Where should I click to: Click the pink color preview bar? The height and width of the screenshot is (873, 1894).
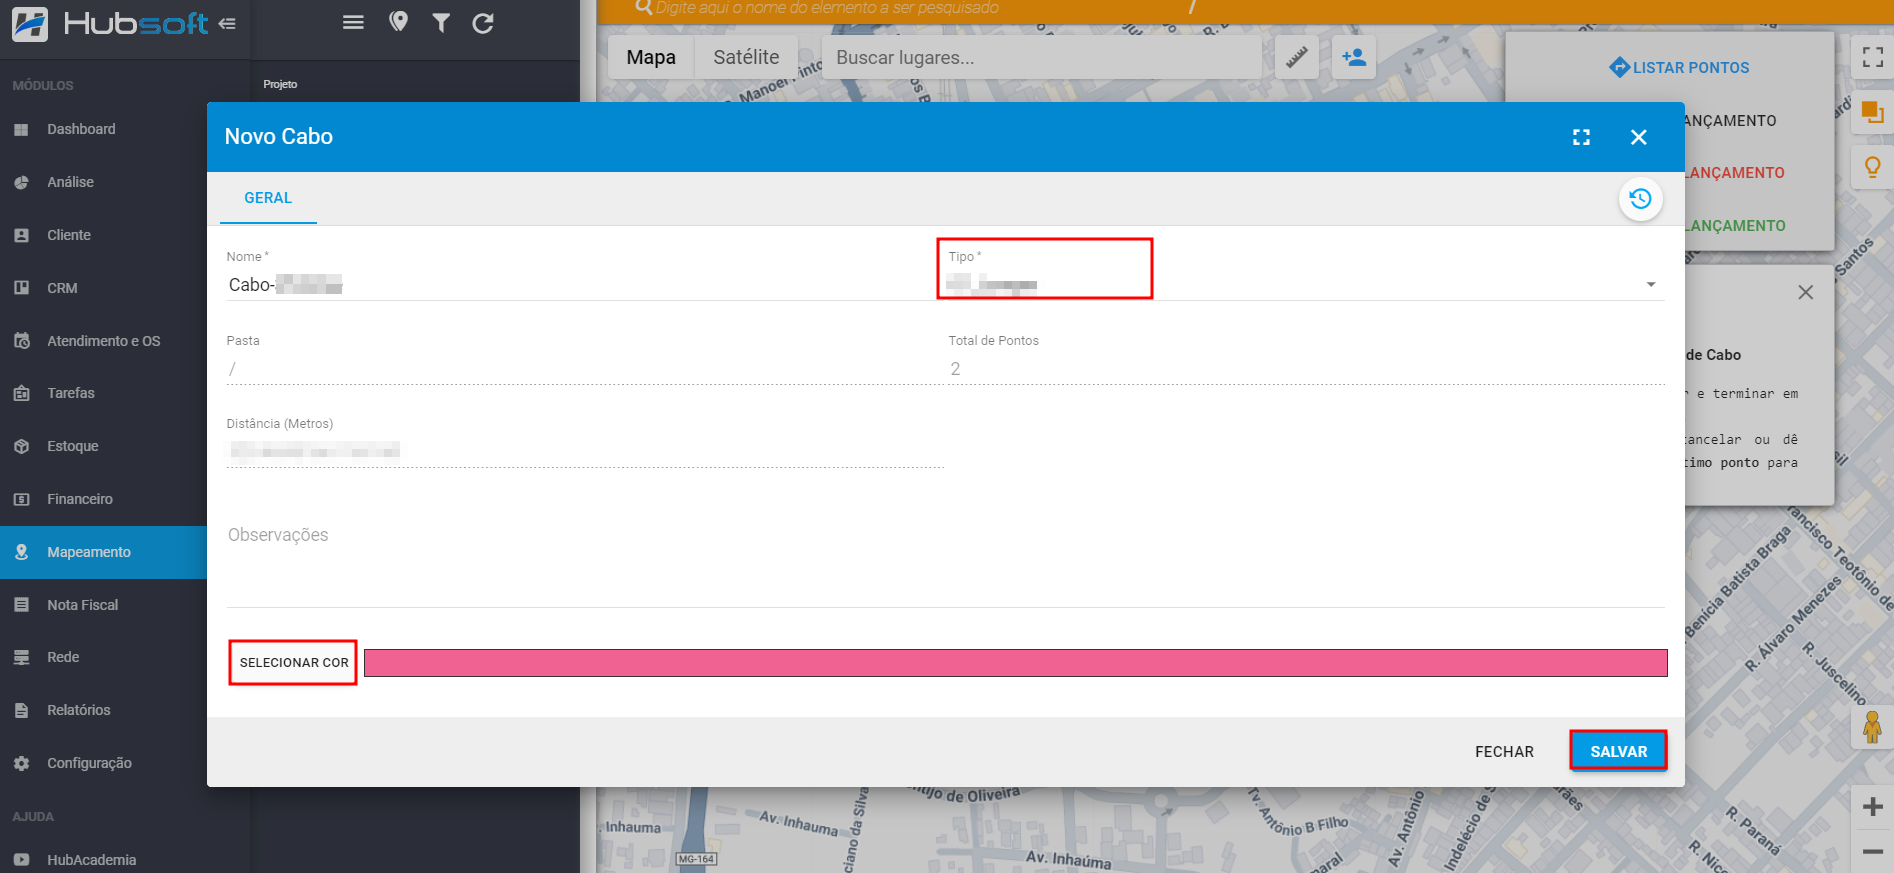point(1015,663)
